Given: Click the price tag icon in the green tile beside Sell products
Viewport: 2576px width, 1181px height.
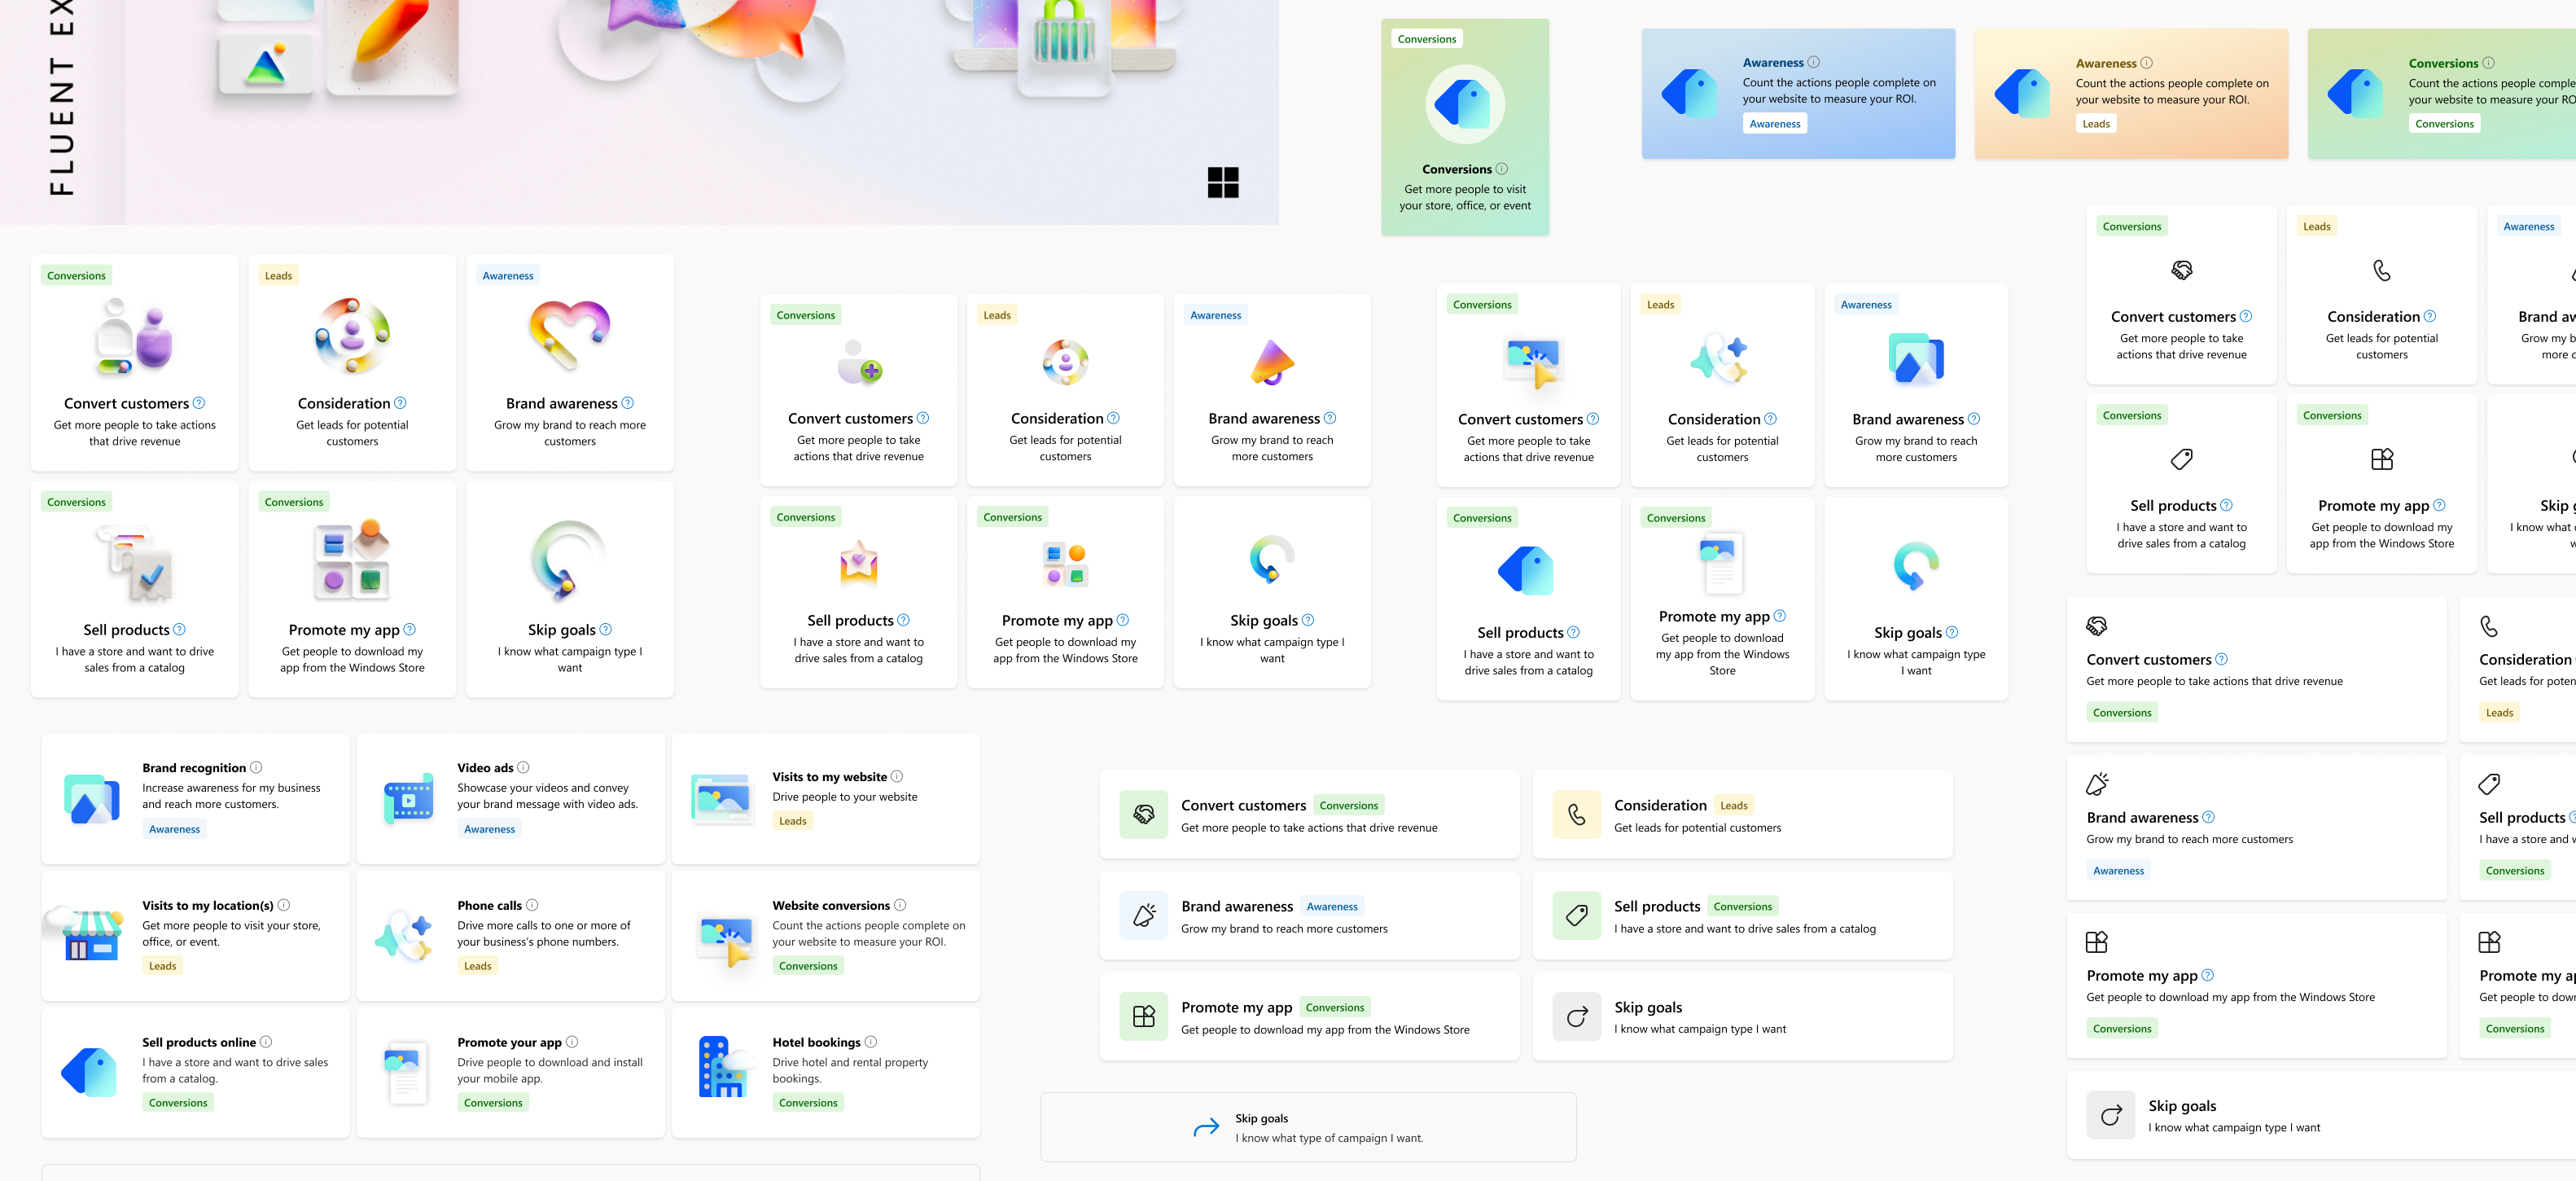Looking at the screenshot, I should [1576, 915].
